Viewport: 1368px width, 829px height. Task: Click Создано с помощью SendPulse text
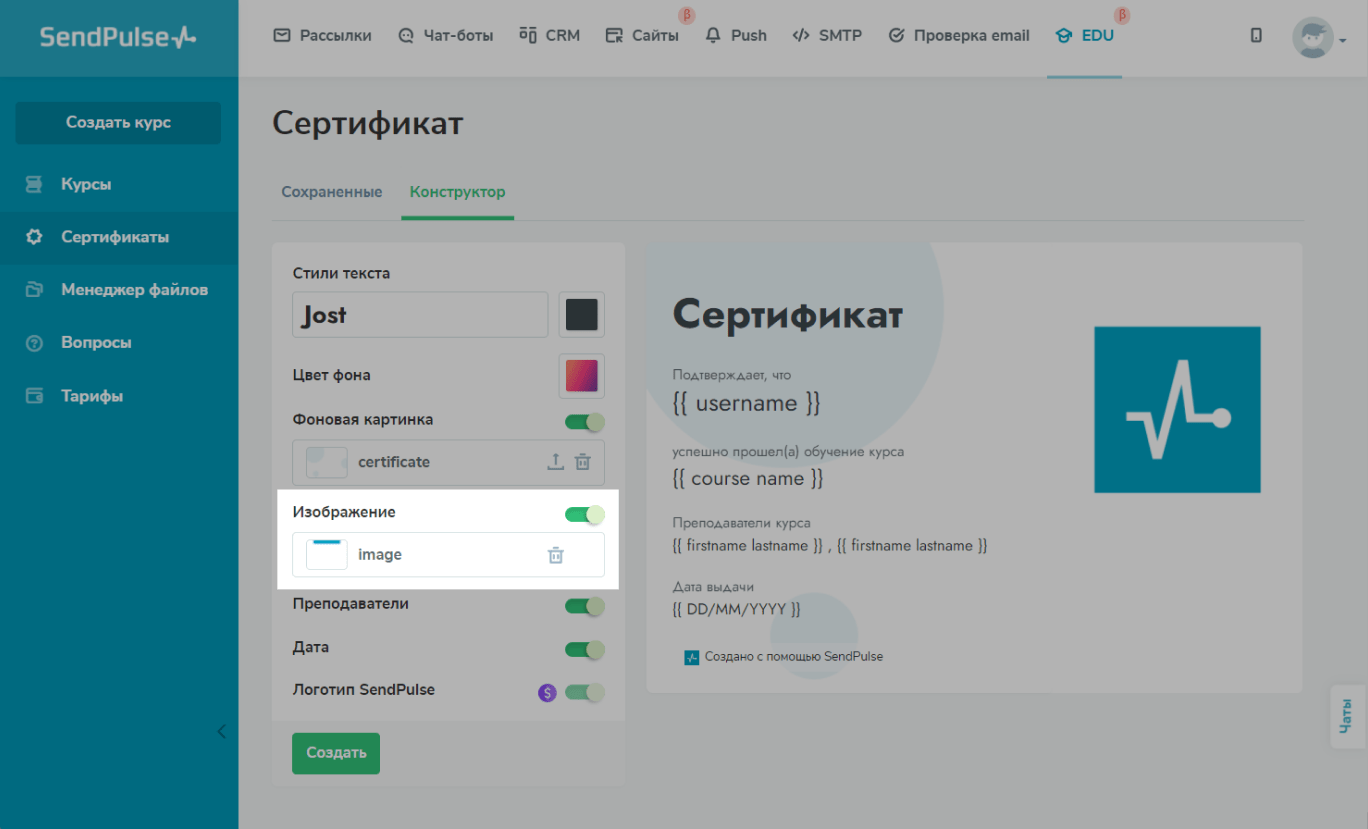[794, 658]
